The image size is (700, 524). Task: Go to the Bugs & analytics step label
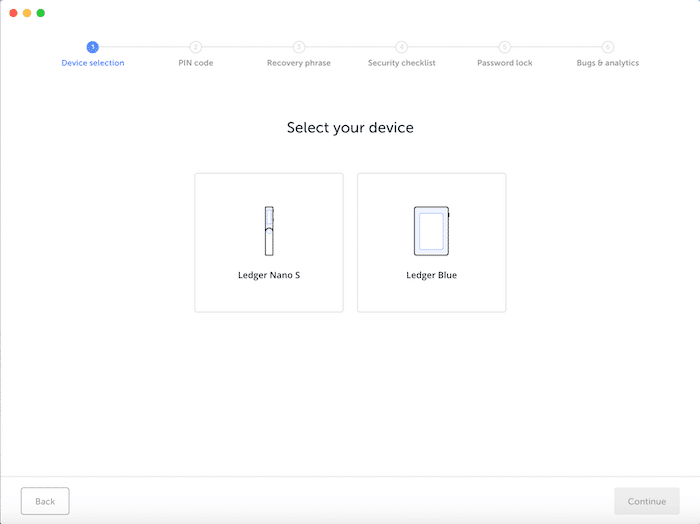pyautogui.click(x=608, y=63)
